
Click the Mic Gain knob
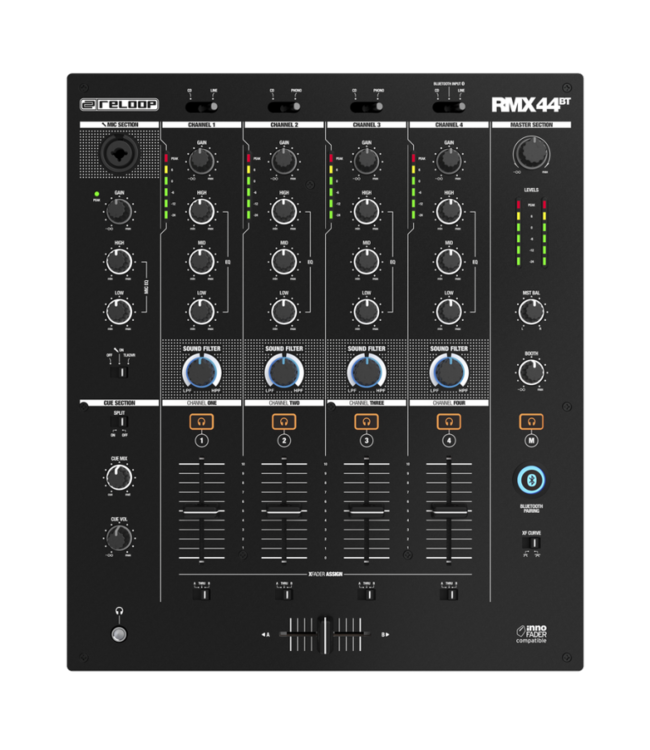[119, 211]
